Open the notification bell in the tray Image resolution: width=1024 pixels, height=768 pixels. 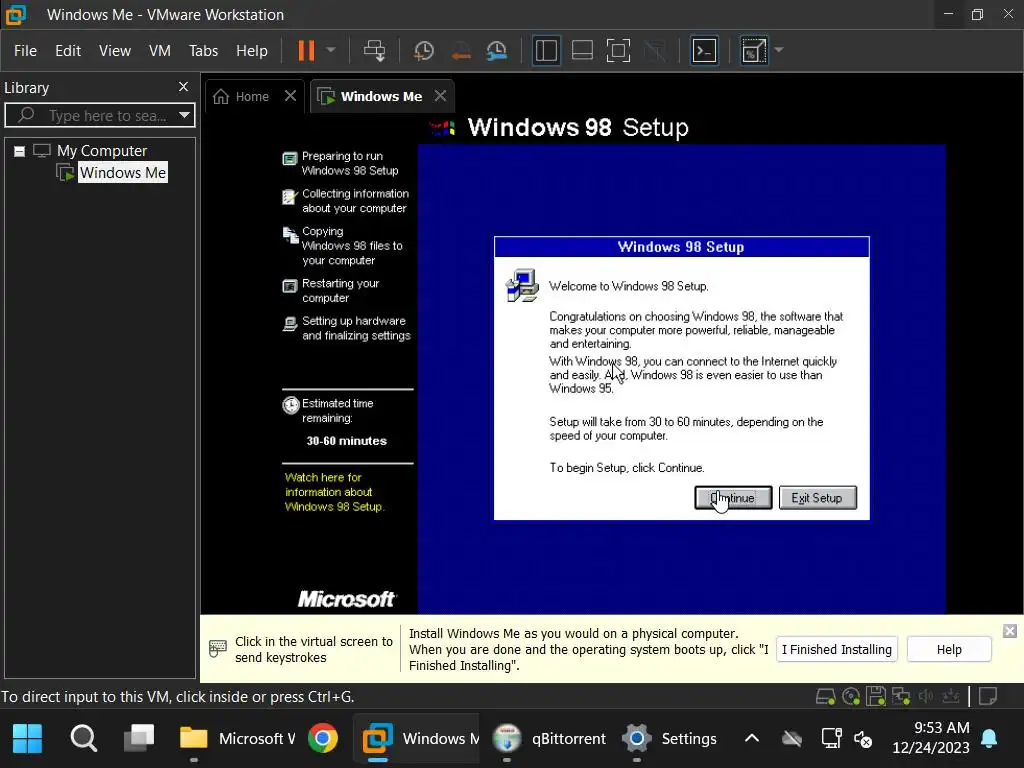click(x=989, y=739)
